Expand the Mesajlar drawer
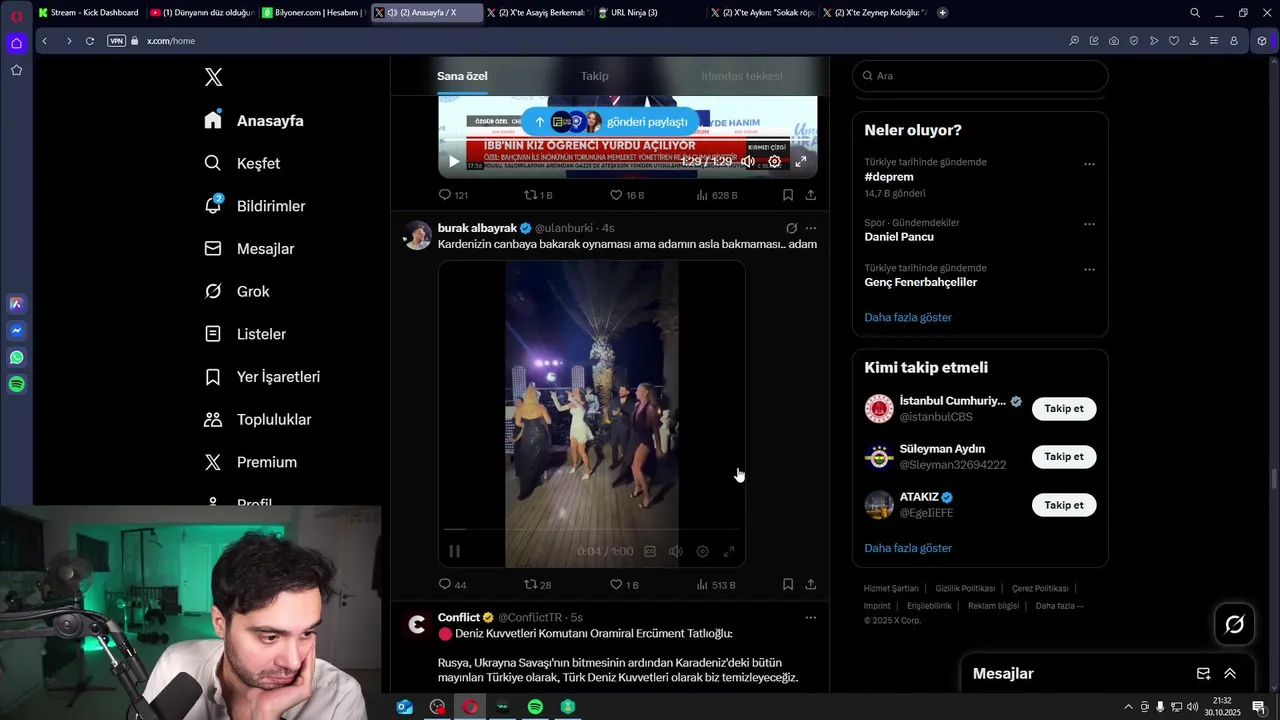 click(1230, 674)
